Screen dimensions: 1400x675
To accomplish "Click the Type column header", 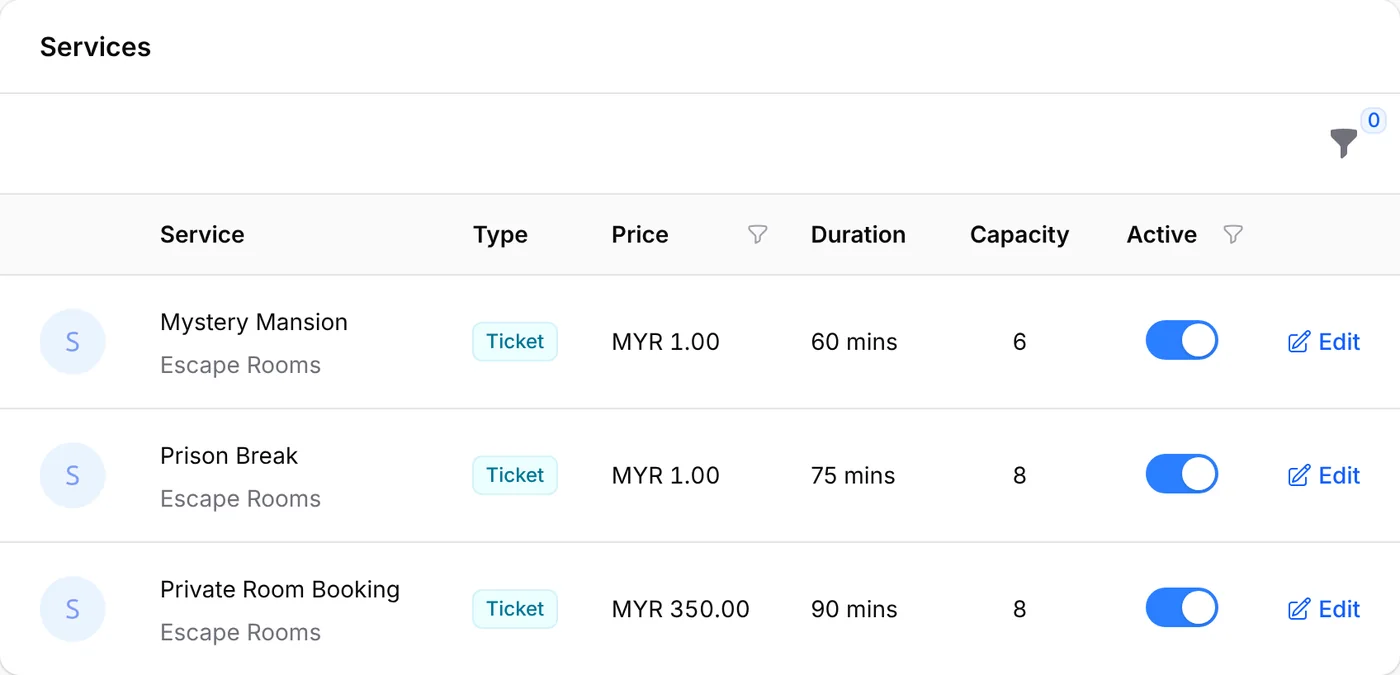I will pos(500,235).
